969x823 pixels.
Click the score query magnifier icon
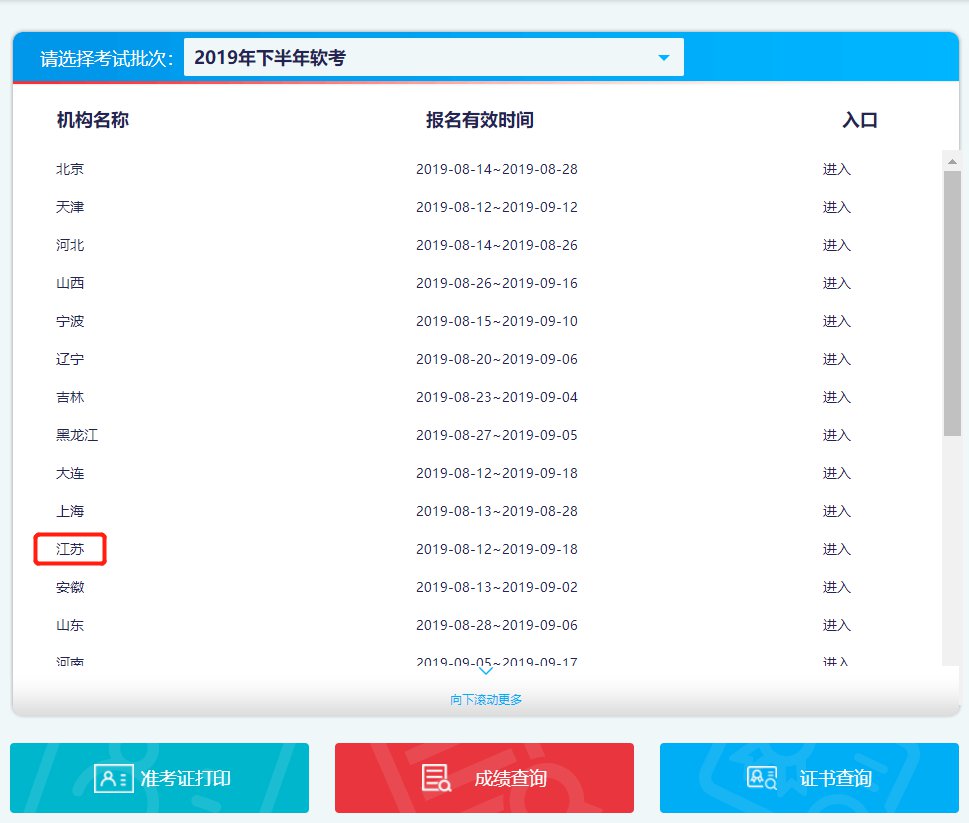pos(436,778)
